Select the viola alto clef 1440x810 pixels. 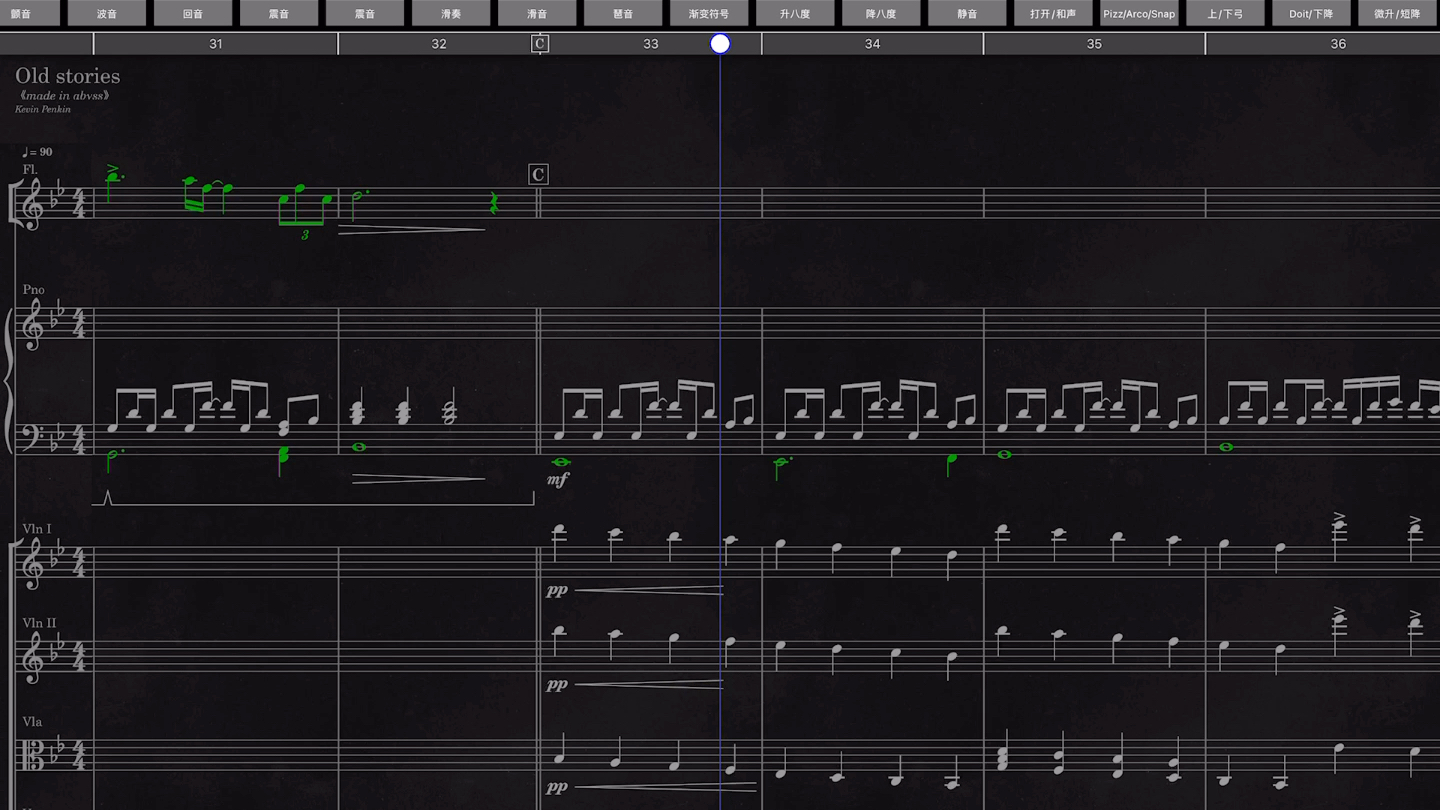(x=33, y=756)
